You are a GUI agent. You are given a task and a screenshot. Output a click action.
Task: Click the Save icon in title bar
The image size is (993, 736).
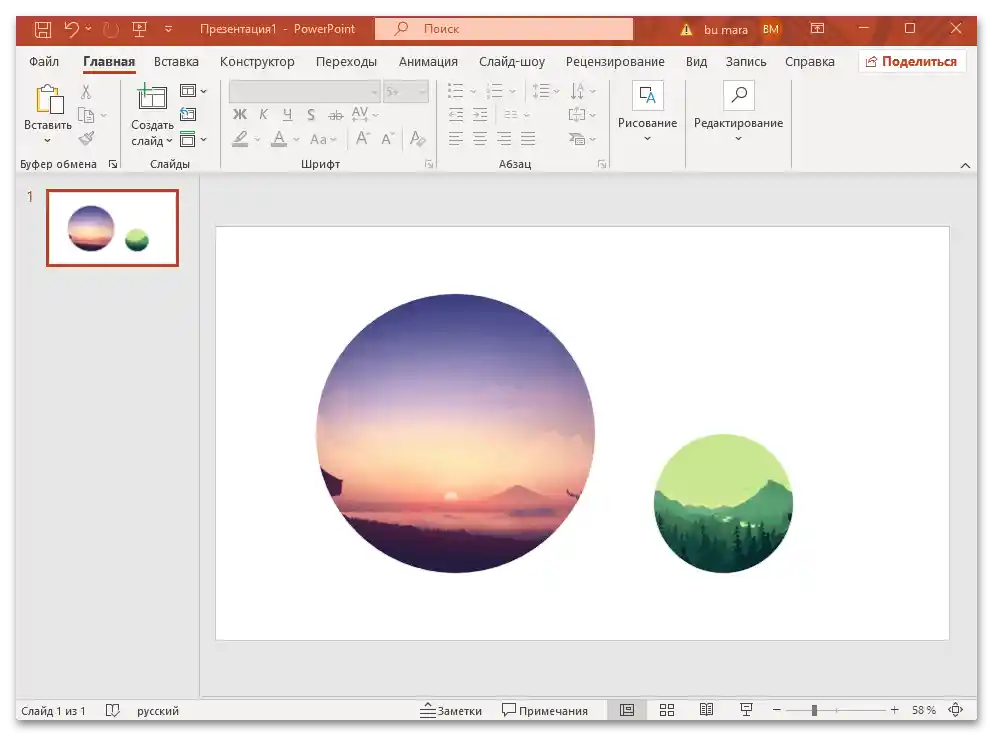pyautogui.click(x=43, y=29)
